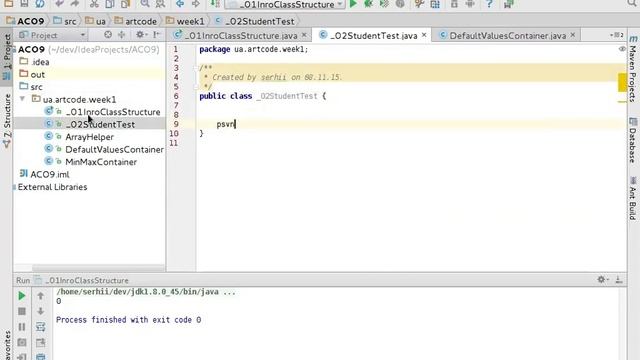Click the yellow warning marker on editor stripe
This screenshot has height=360, width=640.
pyautogui.click(x=622, y=82)
